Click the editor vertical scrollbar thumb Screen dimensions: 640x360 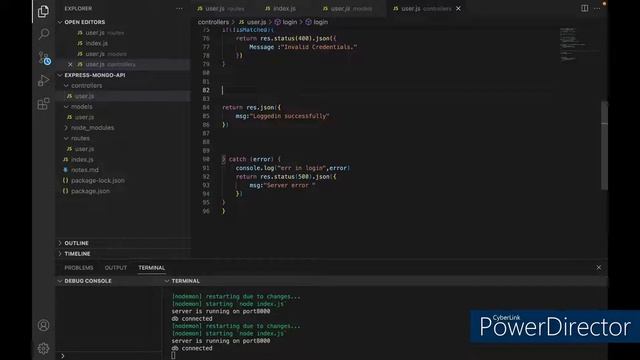click(x=604, y=145)
